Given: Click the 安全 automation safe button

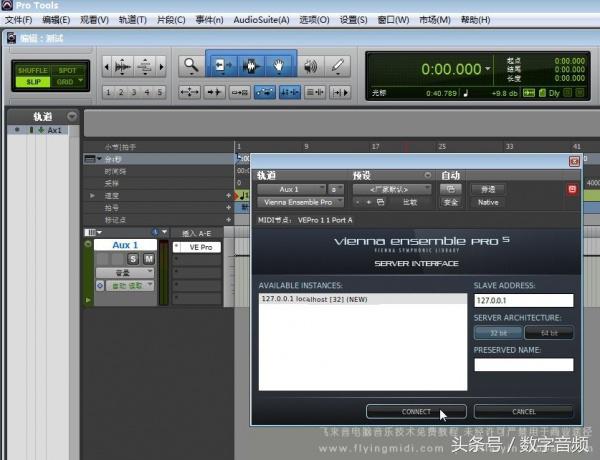Looking at the screenshot, I should pyautogui.click(x=450, y=202).
